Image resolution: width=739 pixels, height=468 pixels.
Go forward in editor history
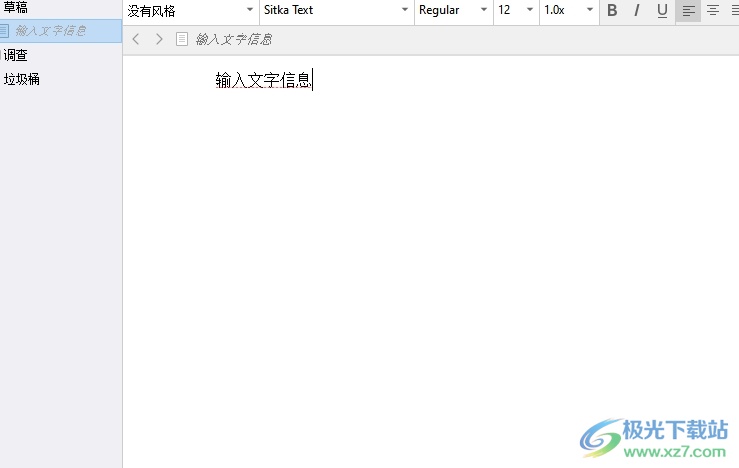click(158, 39)
